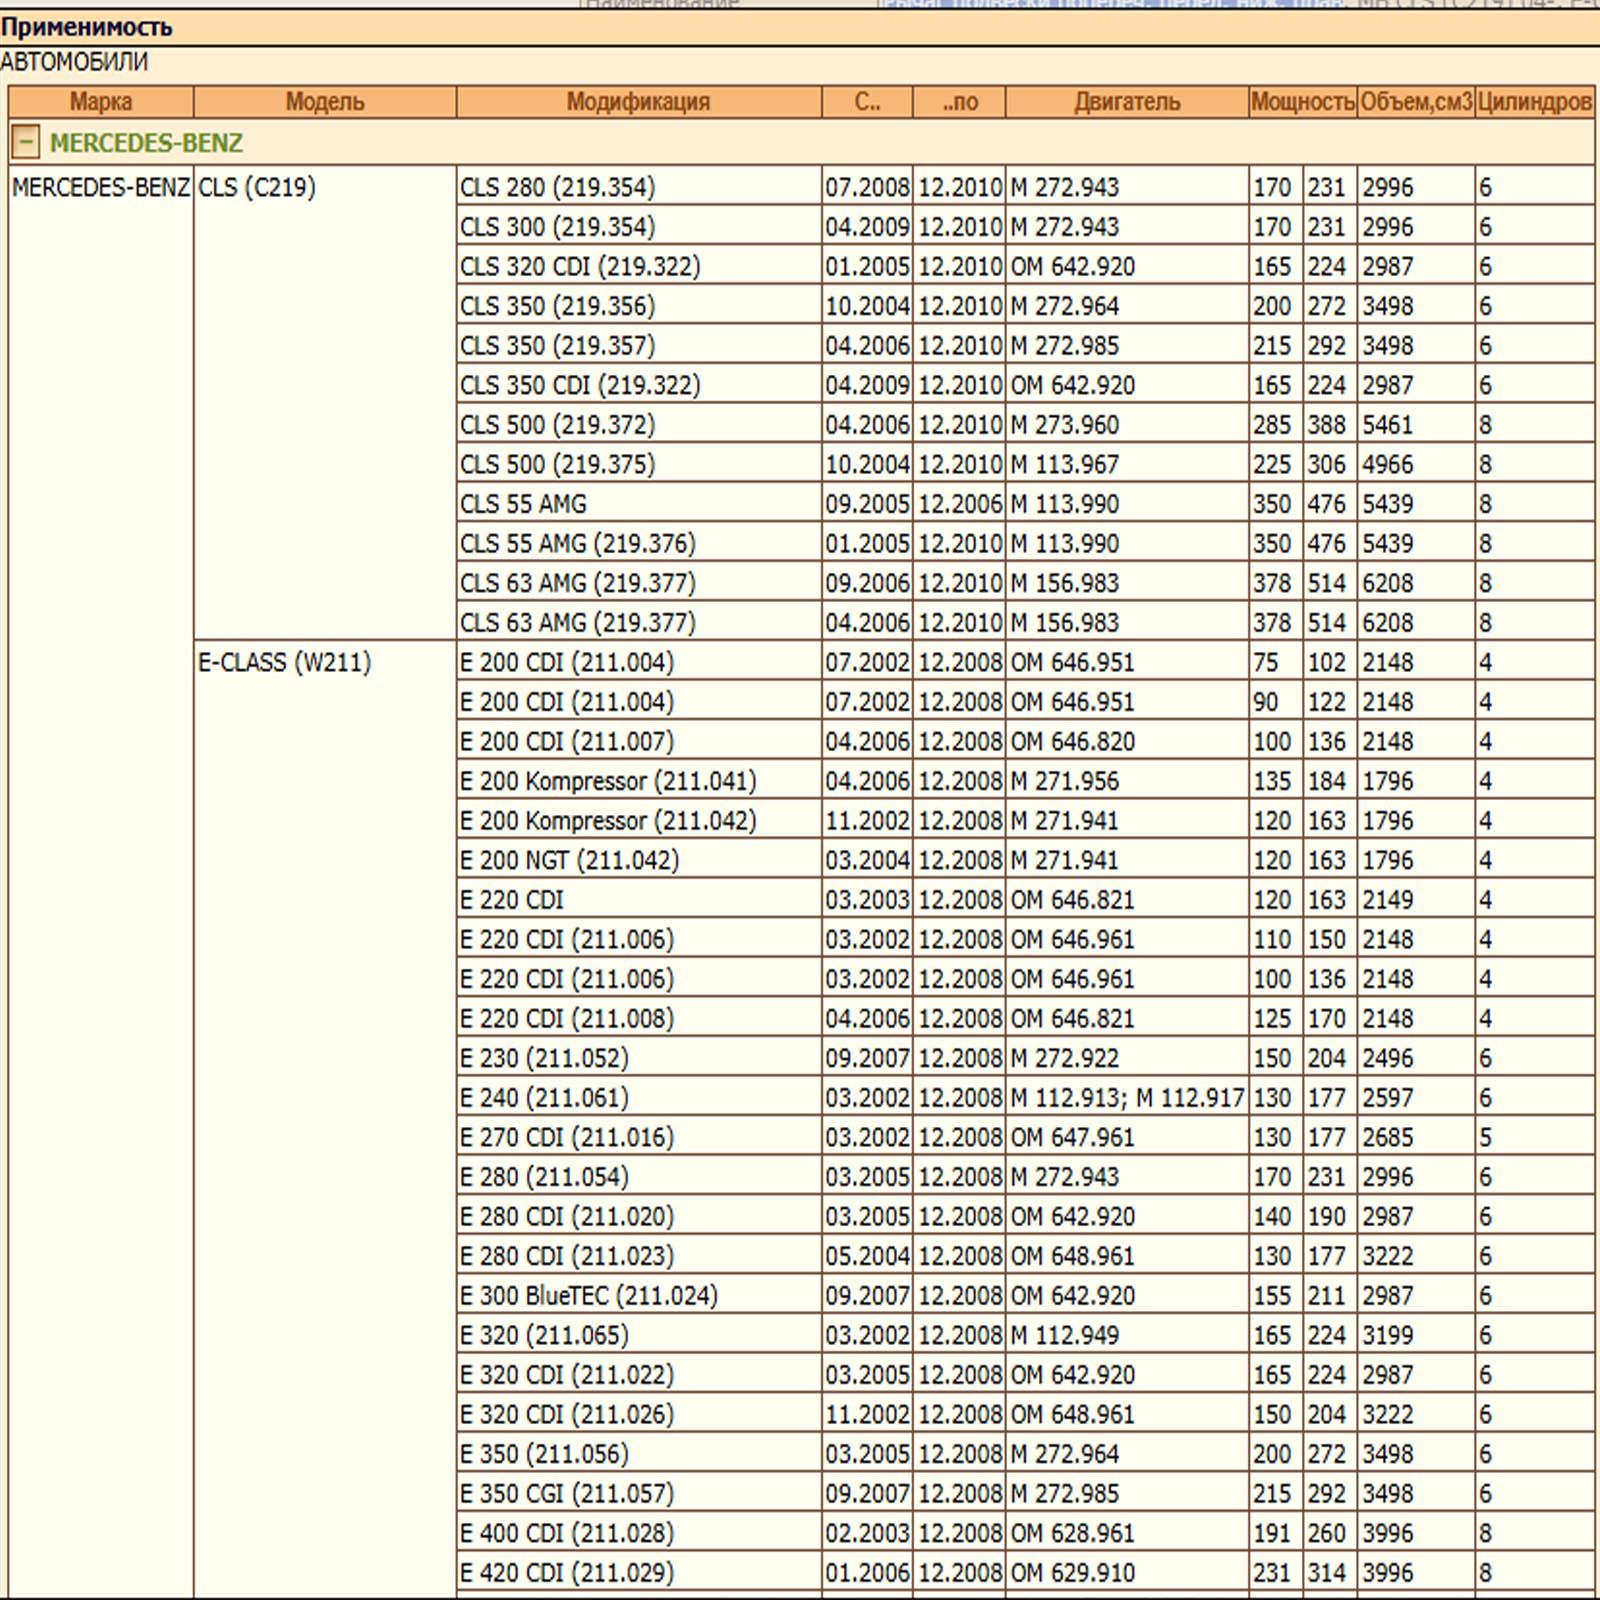Select E 300 BlueTEC (211.024) modification

point(588,1296)
